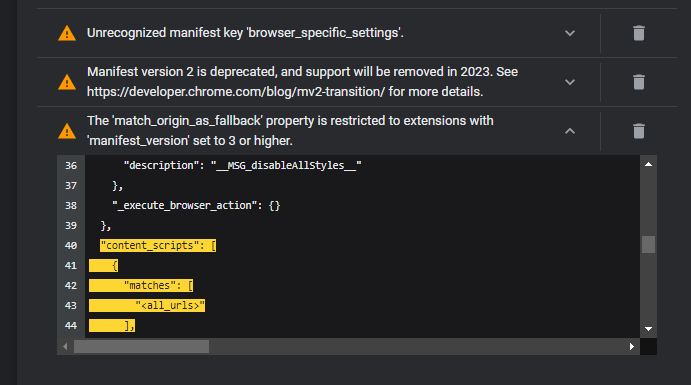Delete the 'browser_specific_settings' warning with its trash icon
691x385 pixels.
[x=639, y=33]
